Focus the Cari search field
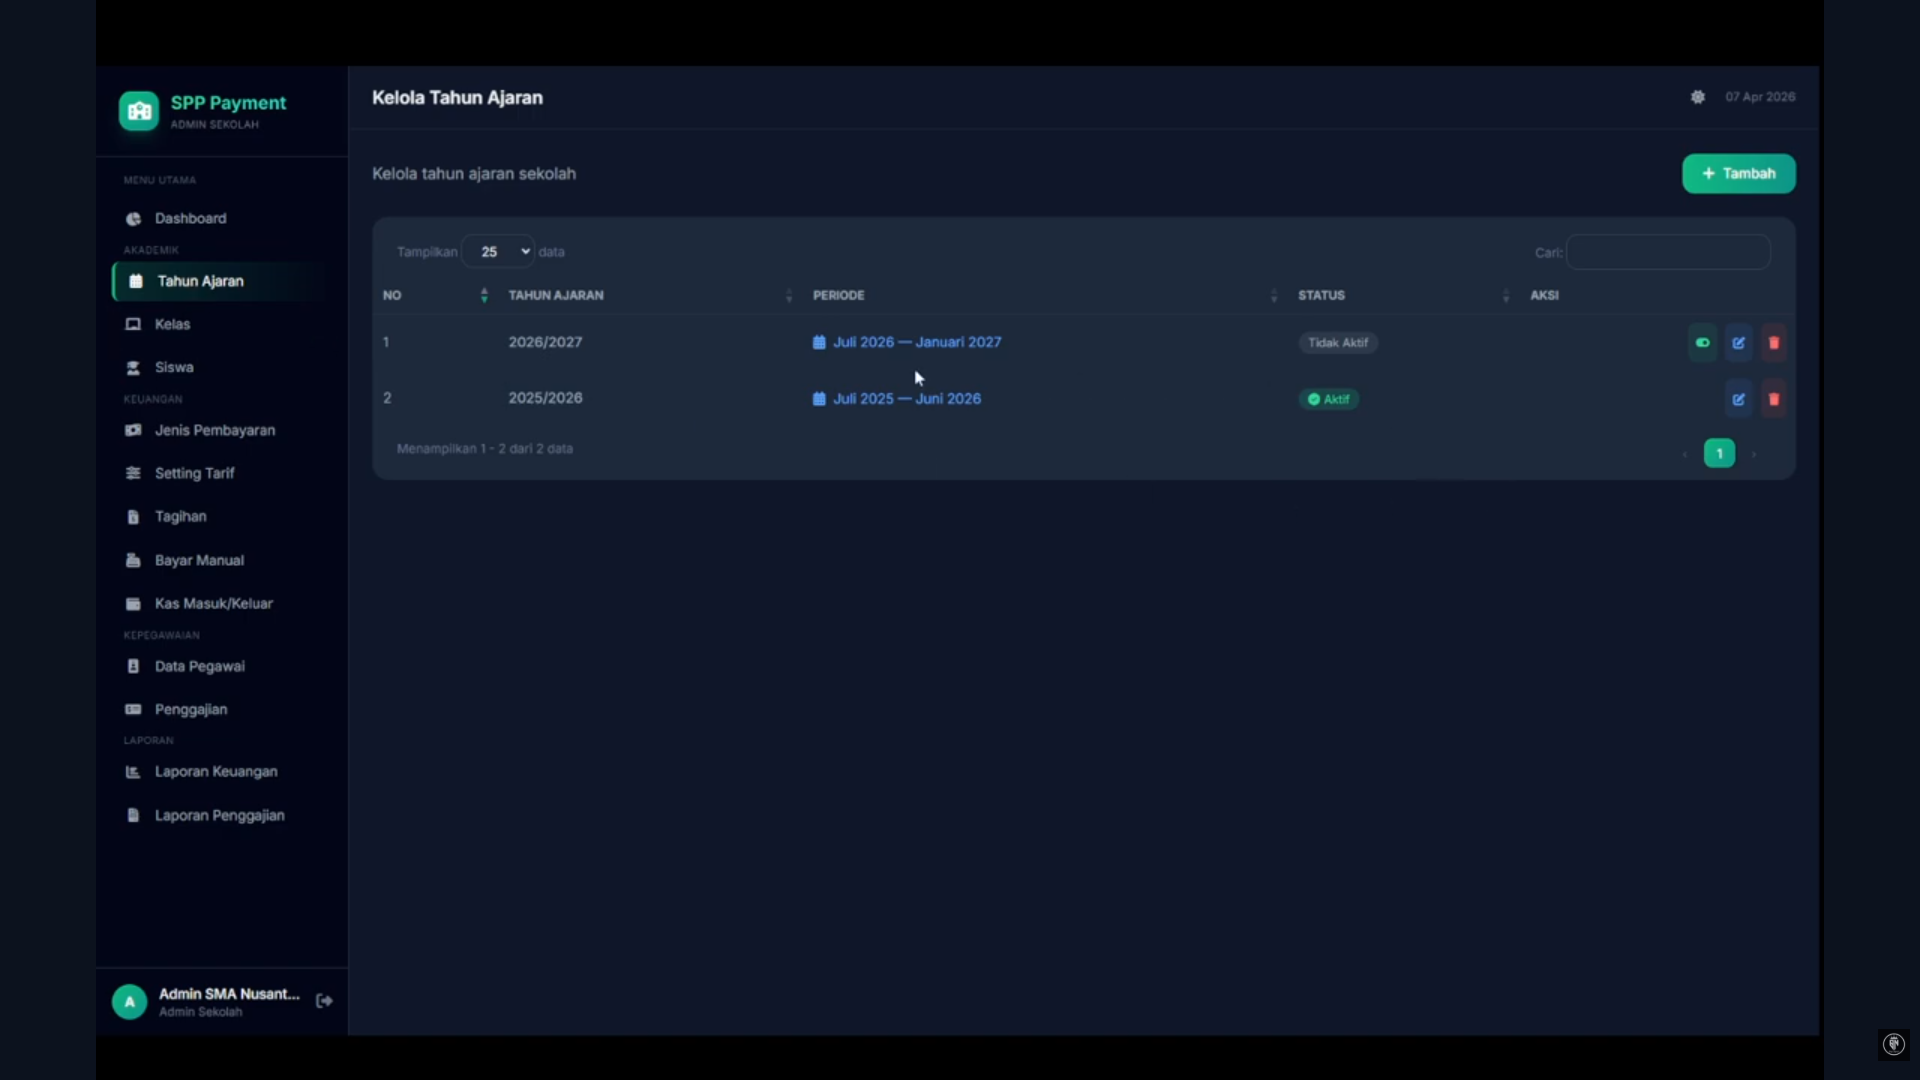Screen dimensions: 1920x1080 [x=1668, y=252]
